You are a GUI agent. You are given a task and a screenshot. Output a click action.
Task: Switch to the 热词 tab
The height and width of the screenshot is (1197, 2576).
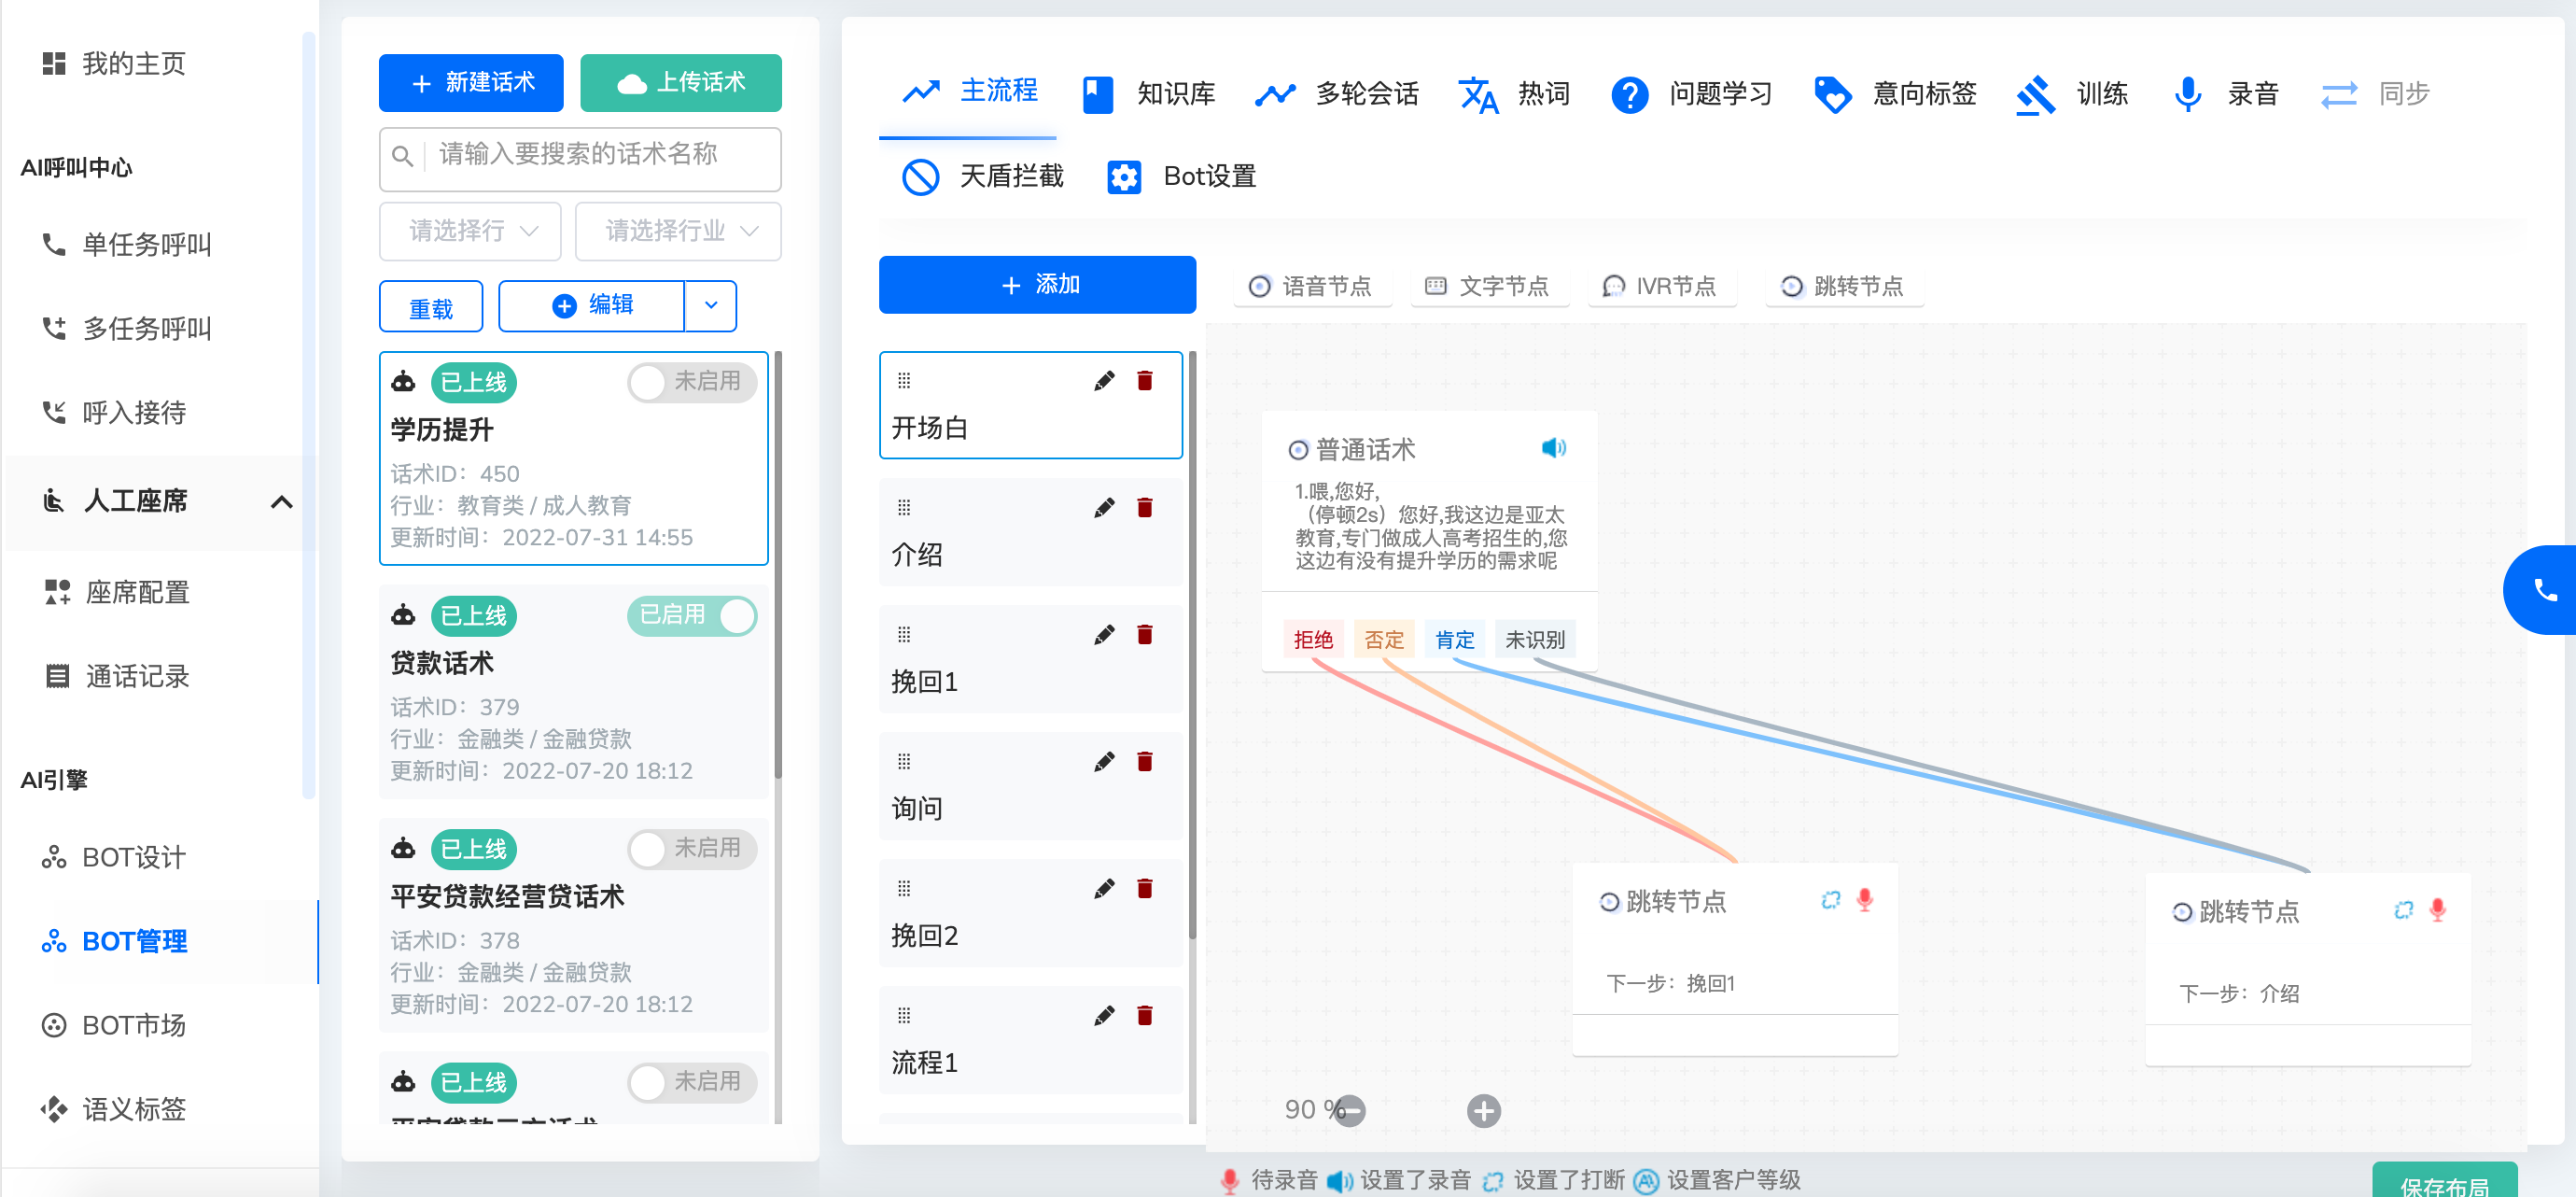(x=1515, y=94)
